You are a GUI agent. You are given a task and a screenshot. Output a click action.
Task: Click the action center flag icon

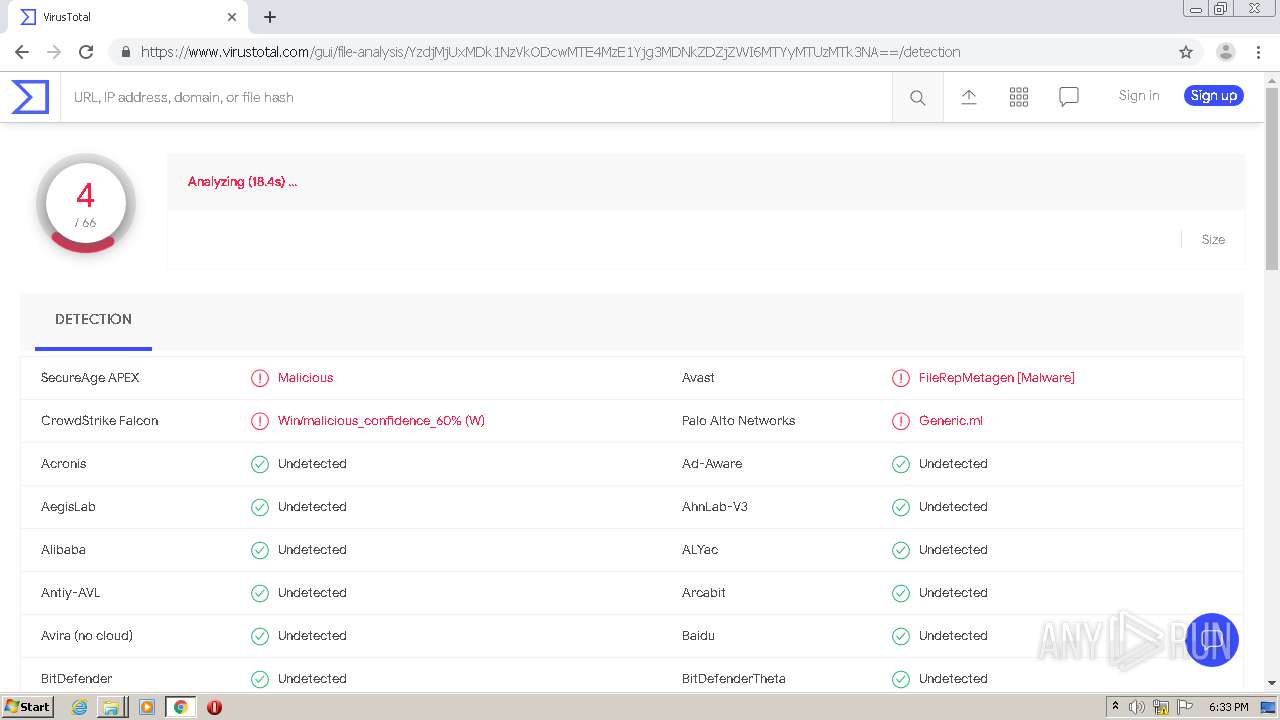coord(1185,707)
